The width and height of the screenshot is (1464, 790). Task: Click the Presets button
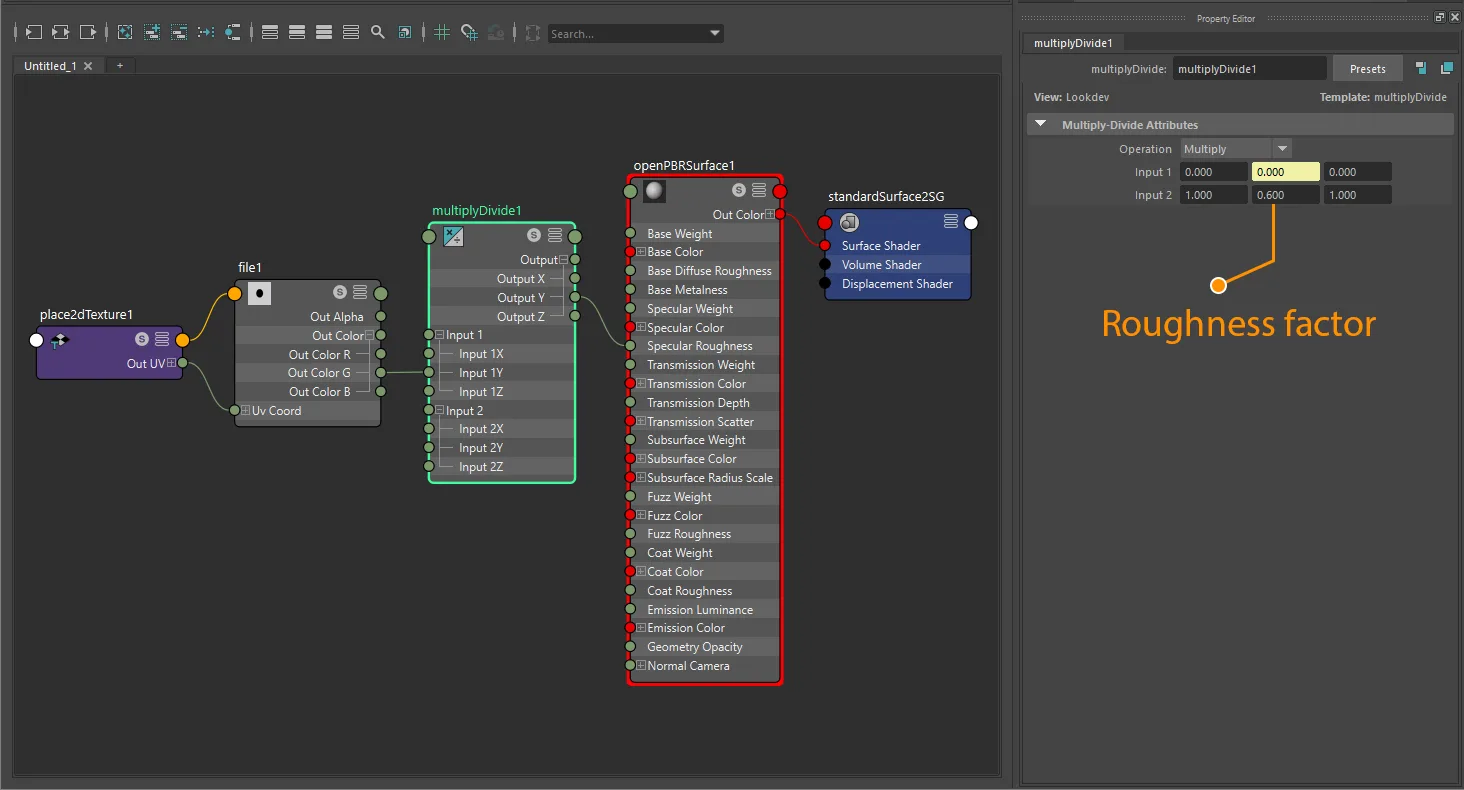1368,69
